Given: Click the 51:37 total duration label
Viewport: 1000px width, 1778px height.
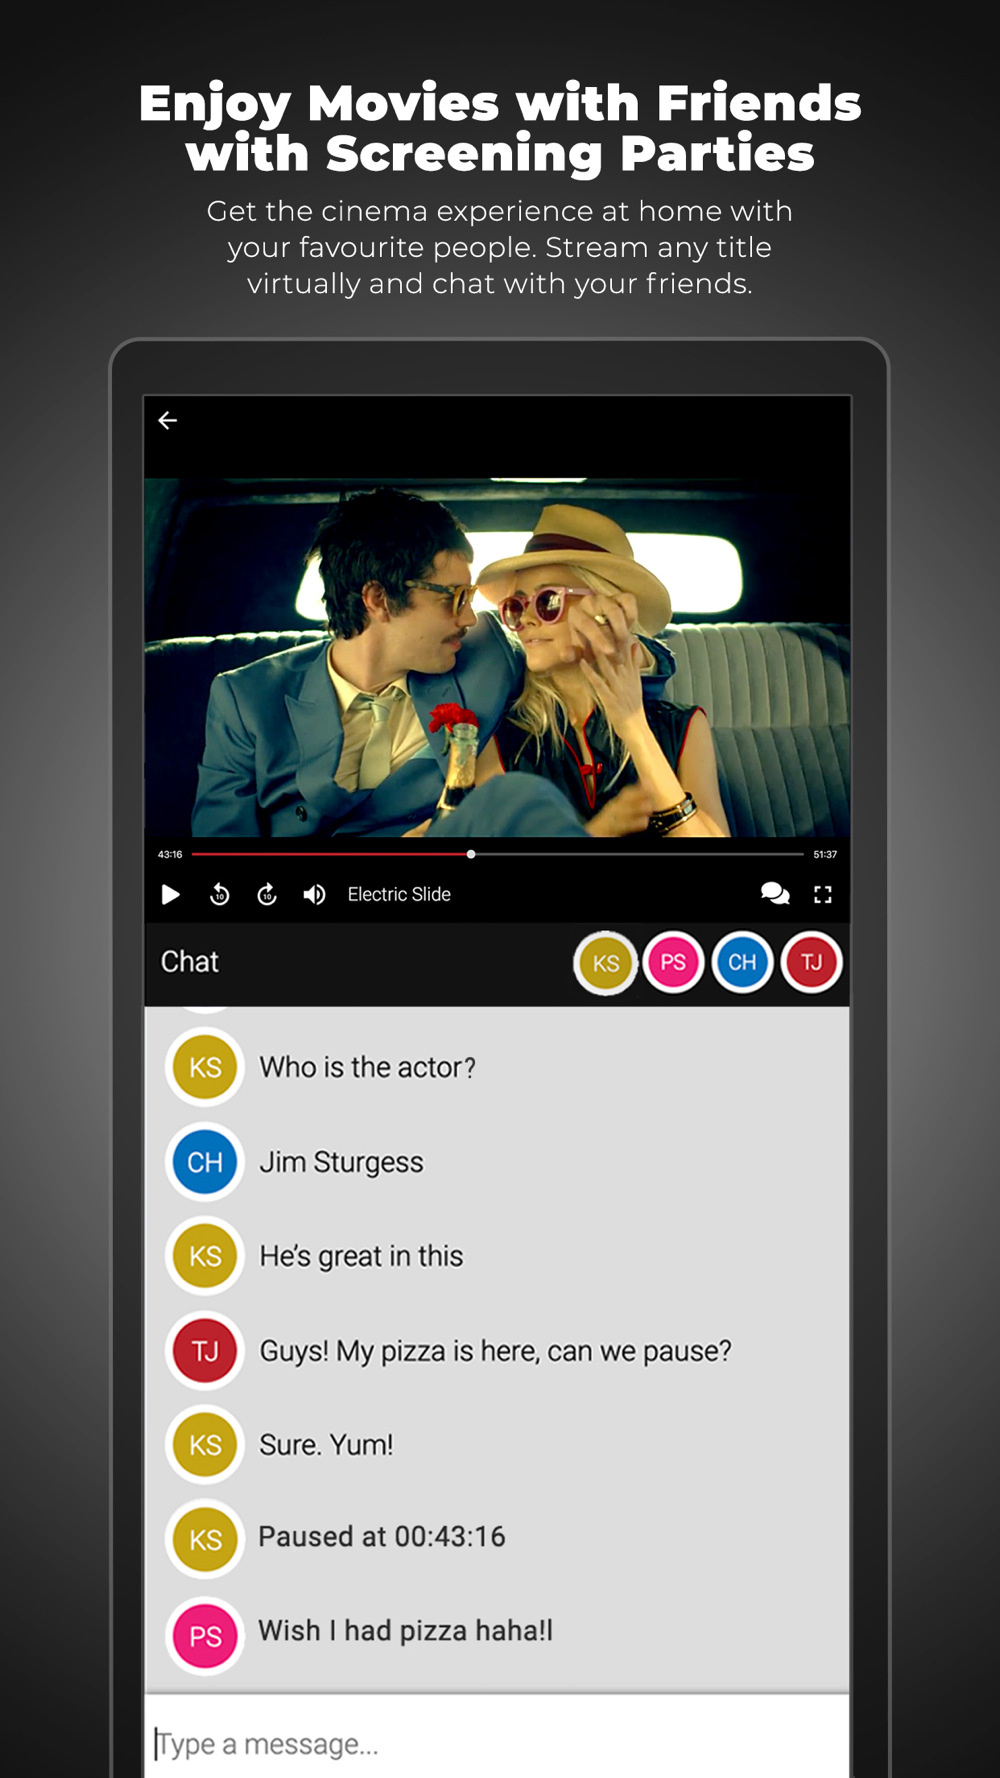Looking at the screenshot, I should coord(825,854).
